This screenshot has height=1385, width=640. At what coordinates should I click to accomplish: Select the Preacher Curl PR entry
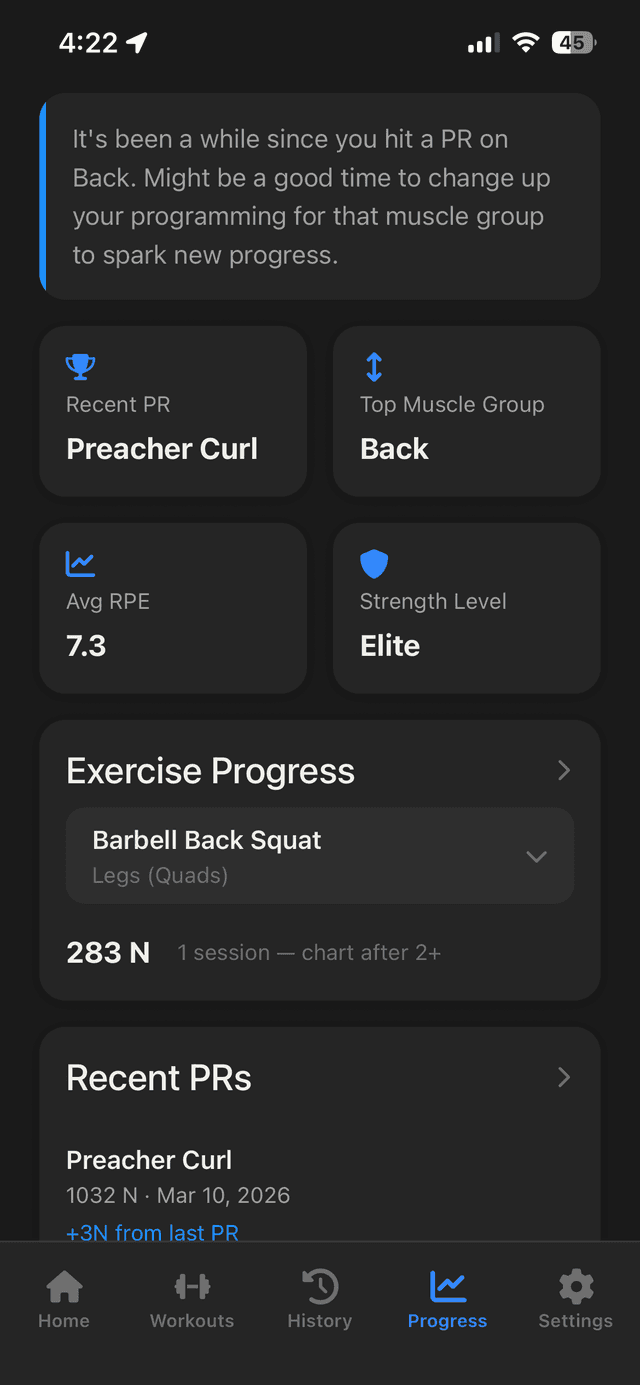tap(148, 1159)
